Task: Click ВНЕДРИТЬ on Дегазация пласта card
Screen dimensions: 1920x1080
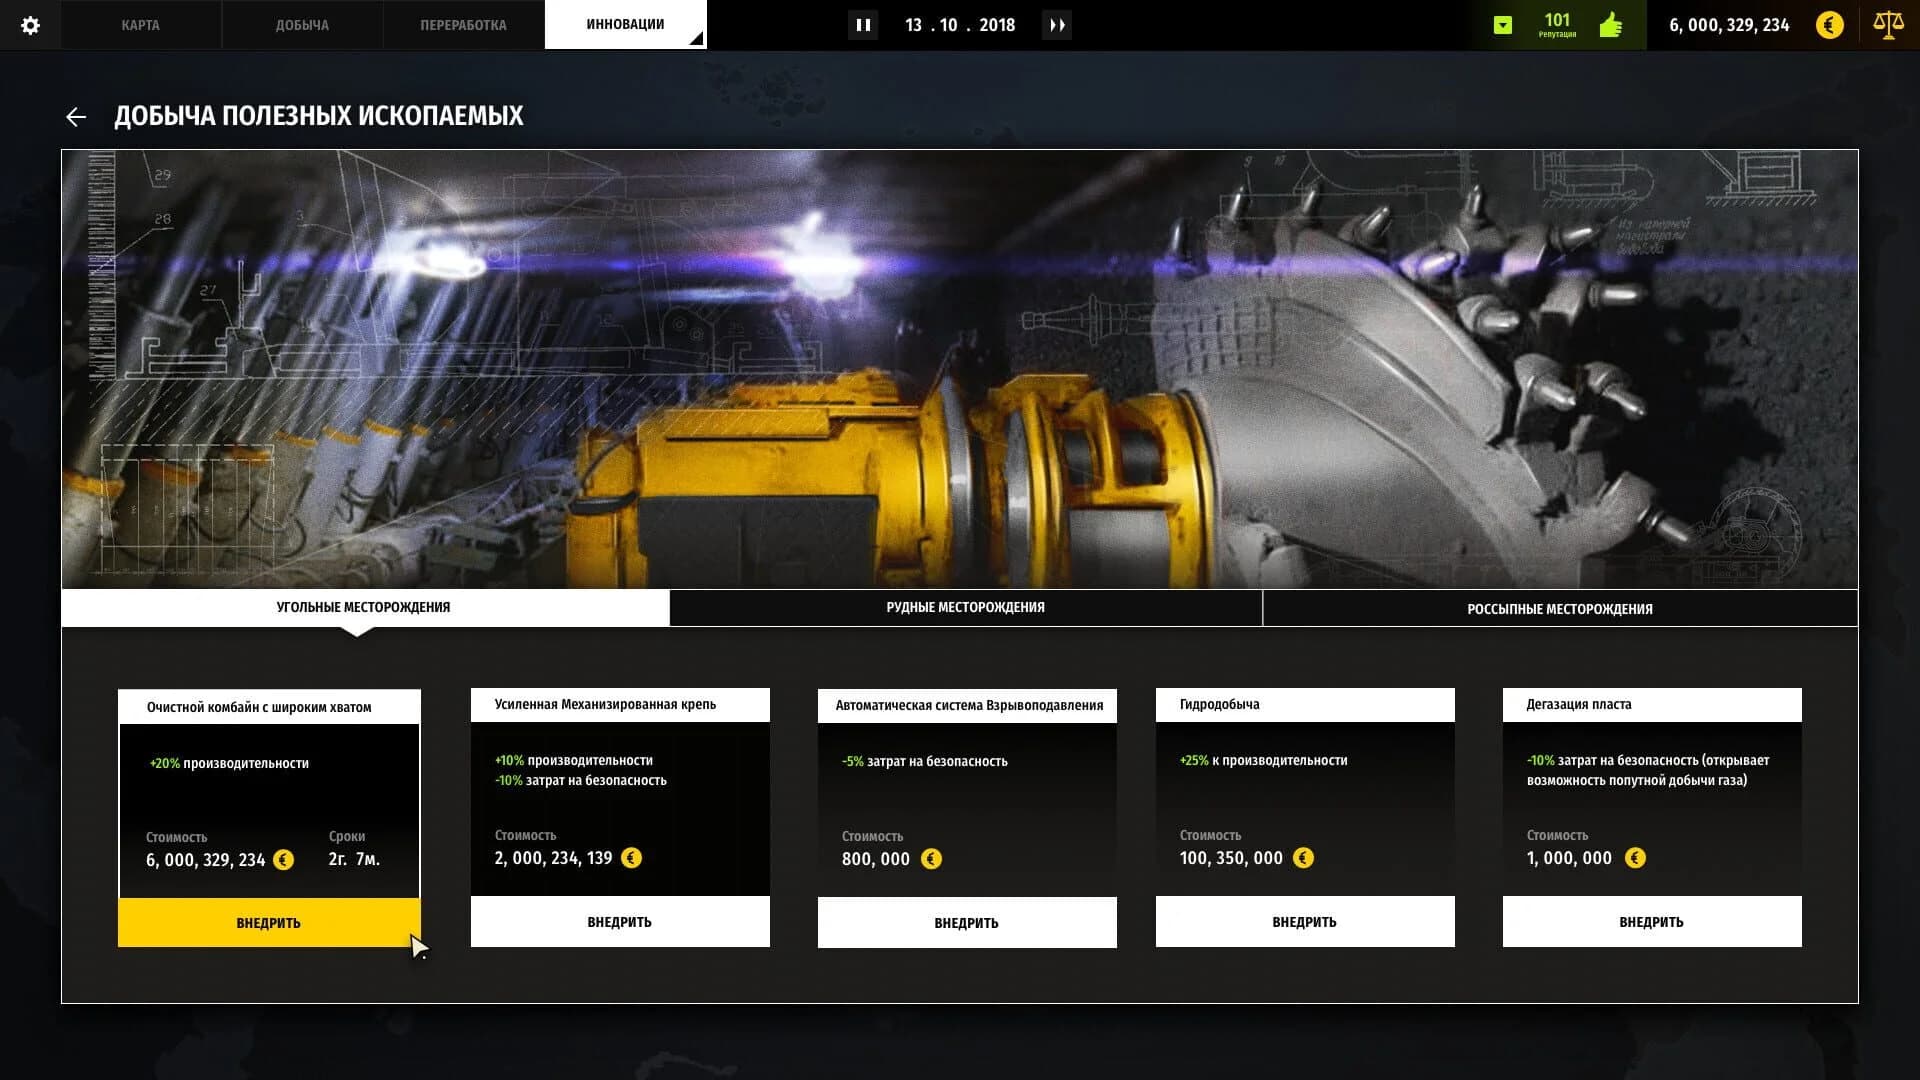Action: point(1651,921)
